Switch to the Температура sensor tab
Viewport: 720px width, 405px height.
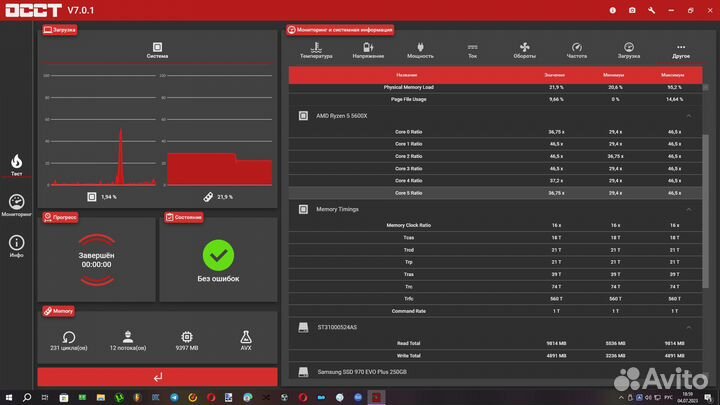316,50
